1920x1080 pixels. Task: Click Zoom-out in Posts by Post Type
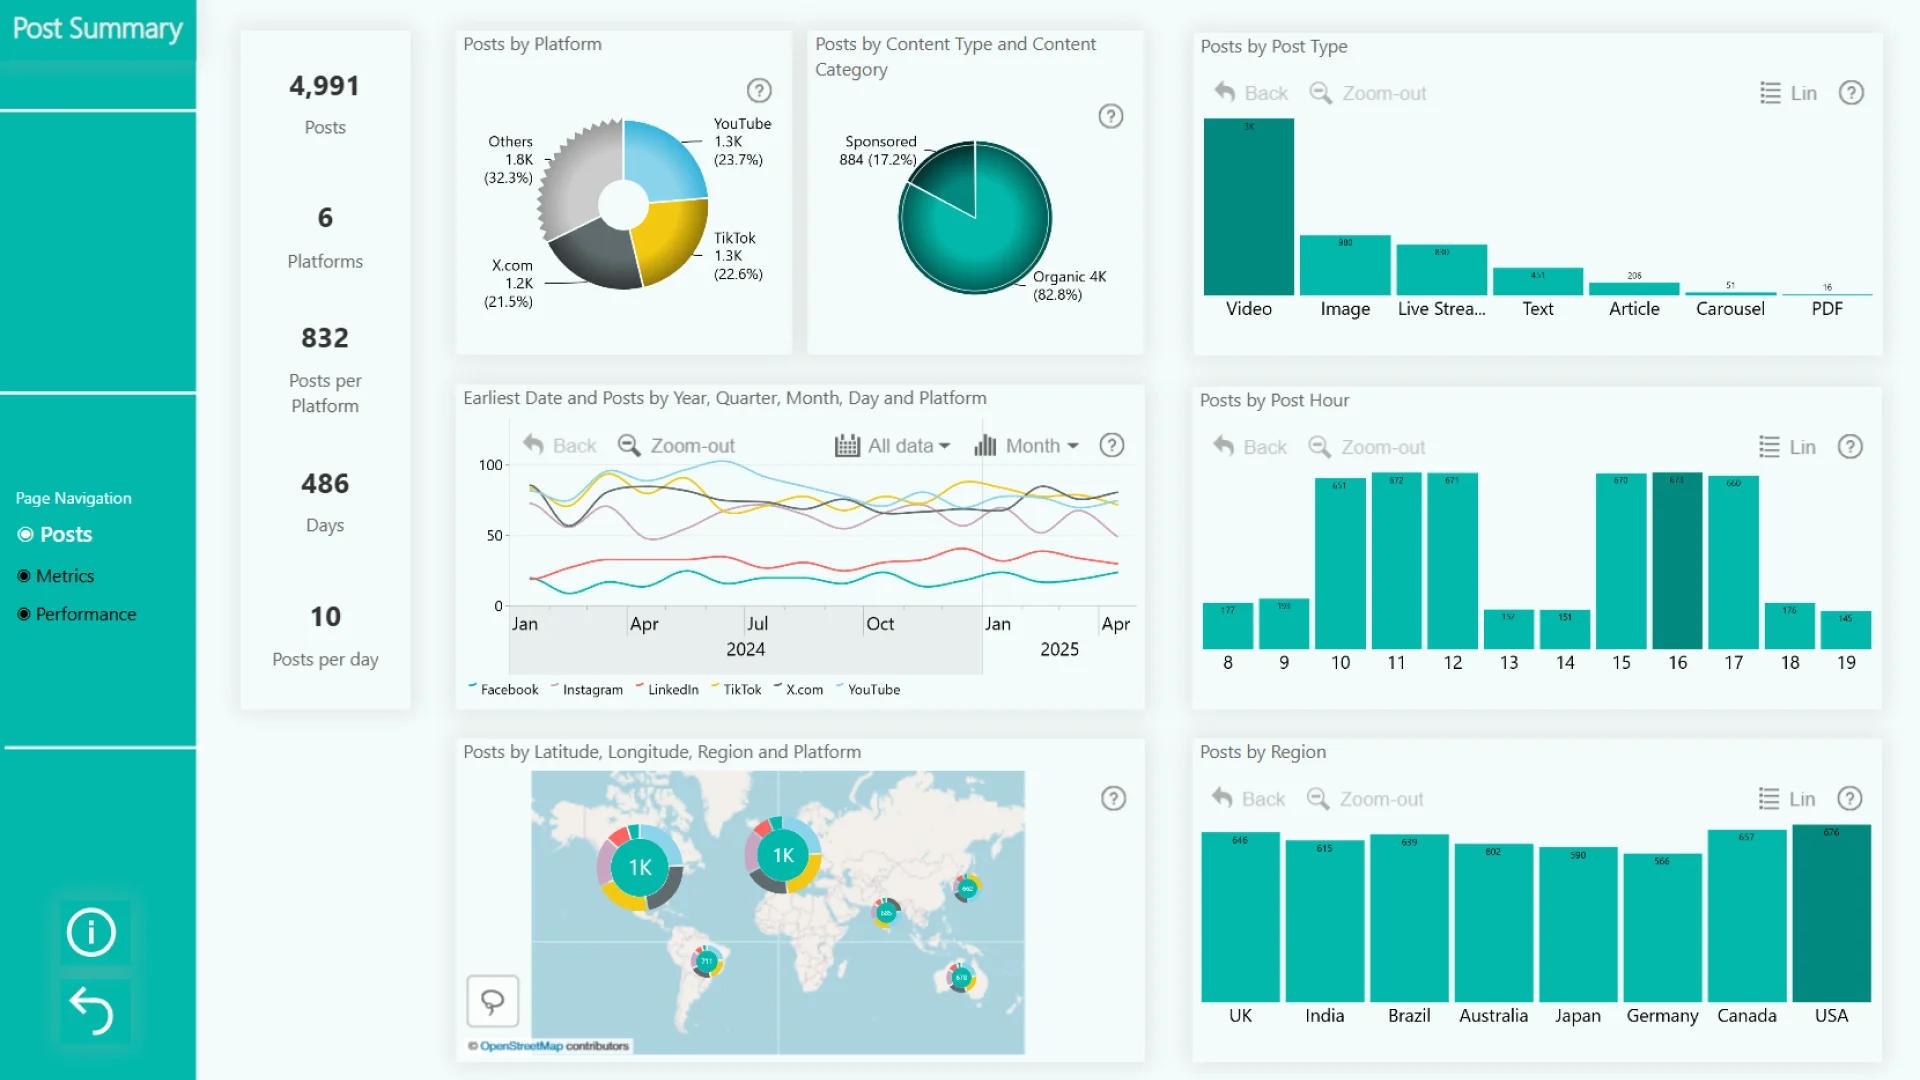tap(1368, 93)
